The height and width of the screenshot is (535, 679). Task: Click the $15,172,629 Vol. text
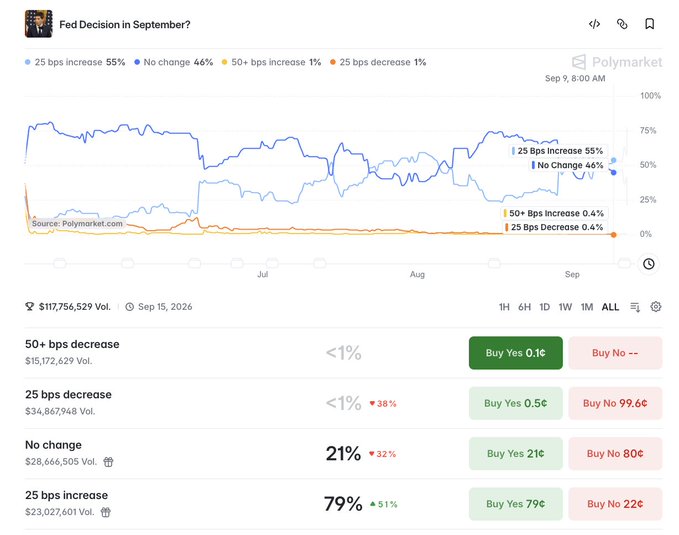[x=58, y=361]
